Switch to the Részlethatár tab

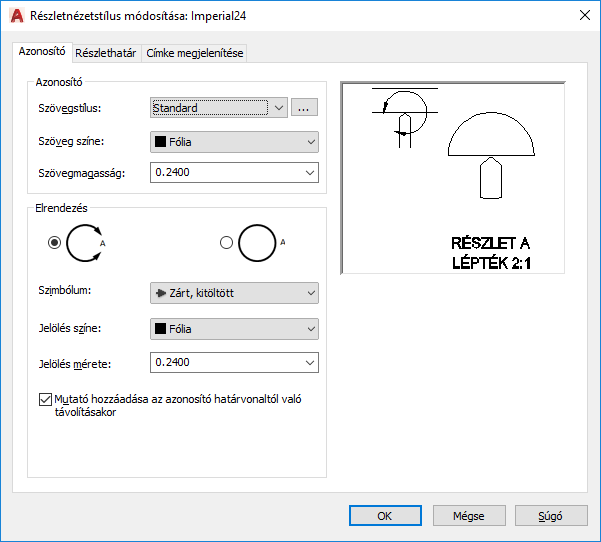(x=106, y=53)
